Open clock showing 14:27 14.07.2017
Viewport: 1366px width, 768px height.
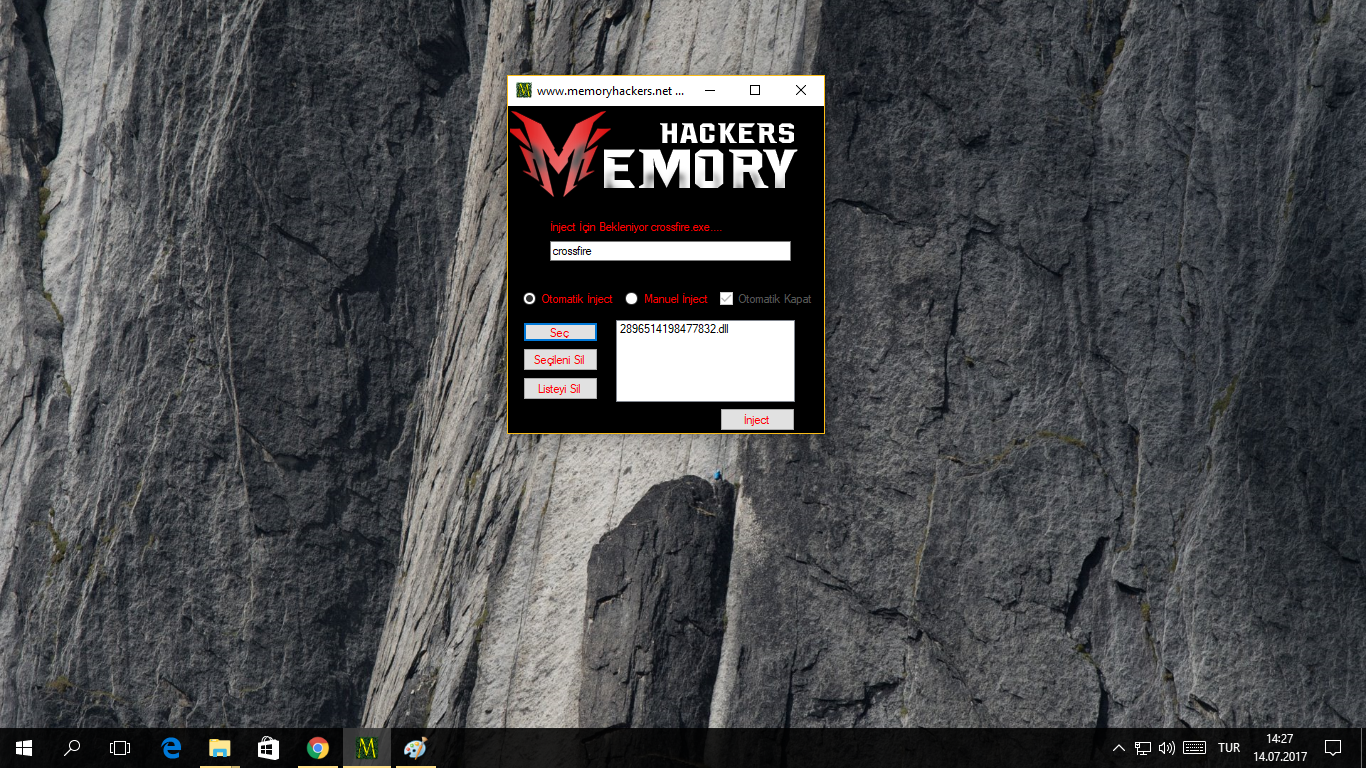1280,748
